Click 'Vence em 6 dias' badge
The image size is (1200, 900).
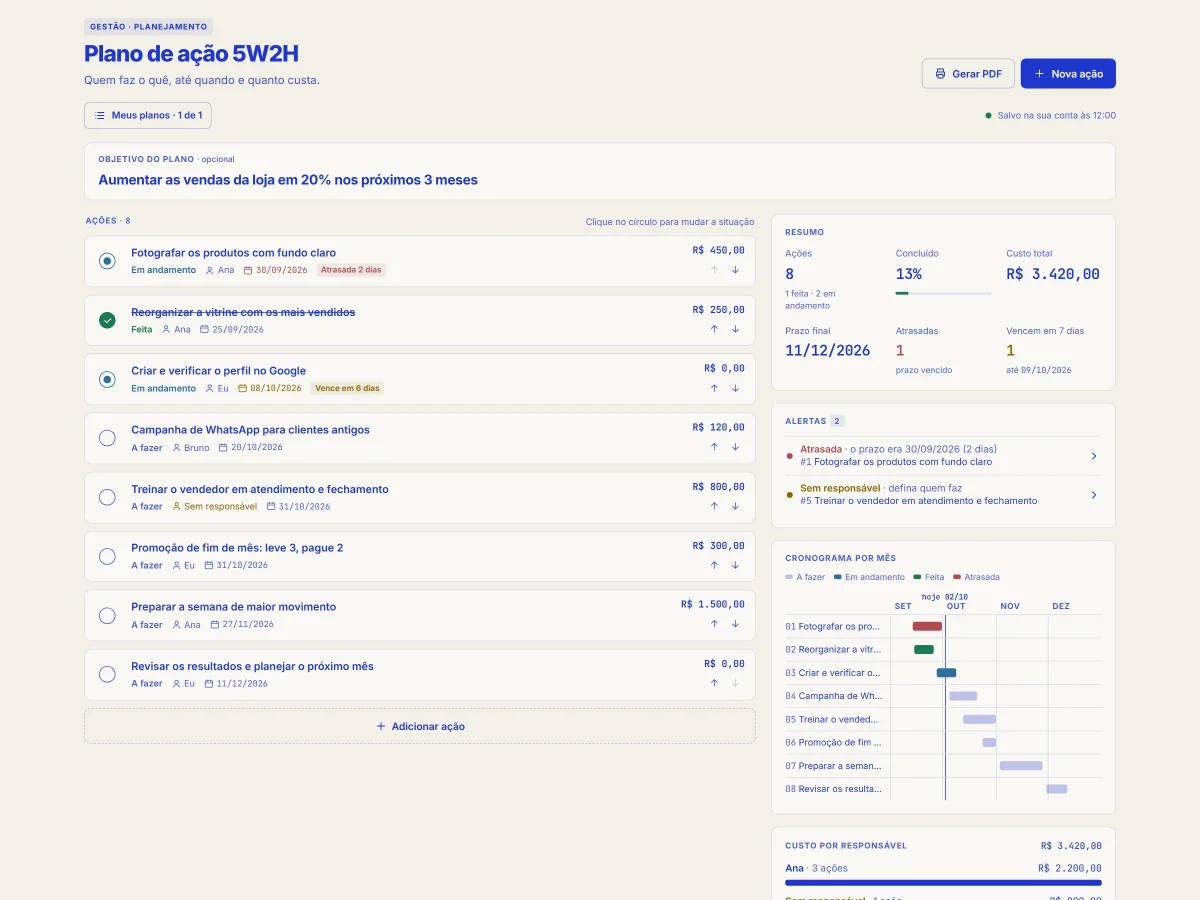click(347, 388)
